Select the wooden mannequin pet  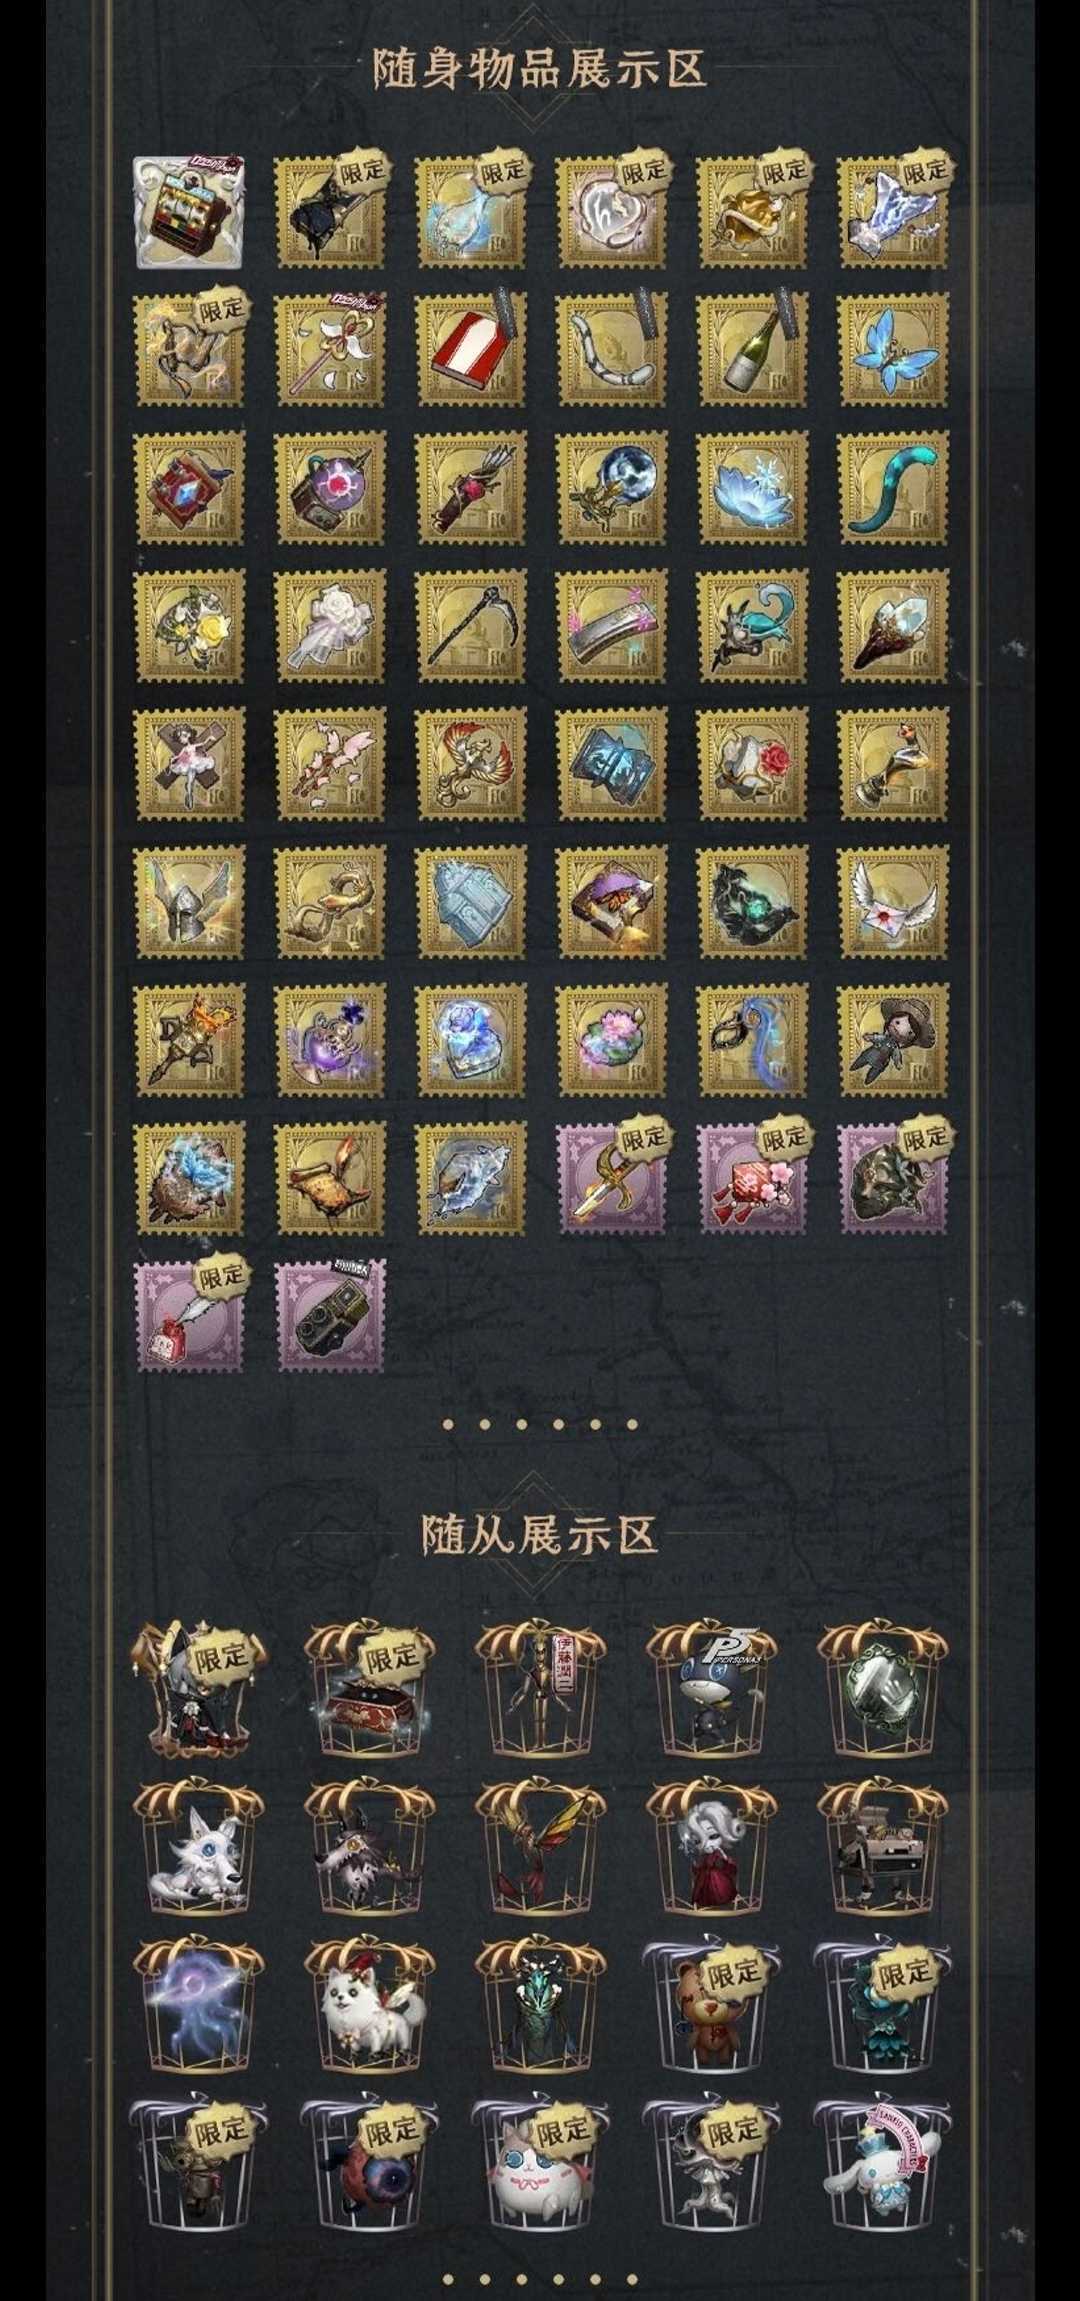click(540, 1690)
